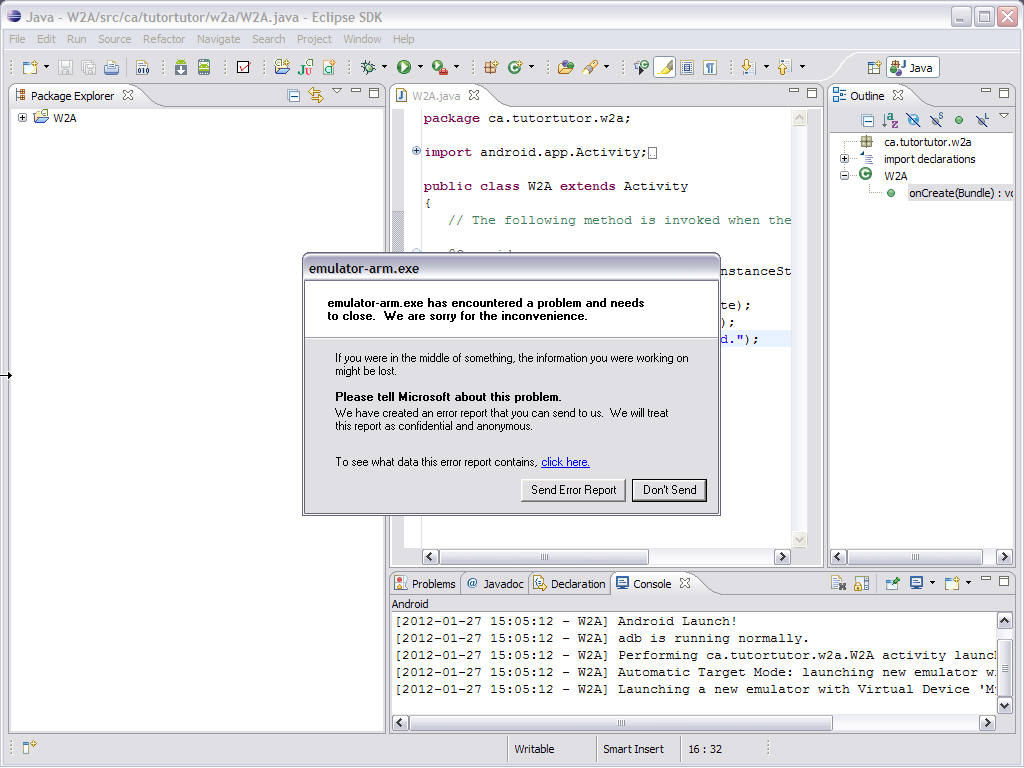Image resolution: width=1024 pixels, height=768 pixels.
Task: Click the New Java Package icon
Action: [491, 67]
